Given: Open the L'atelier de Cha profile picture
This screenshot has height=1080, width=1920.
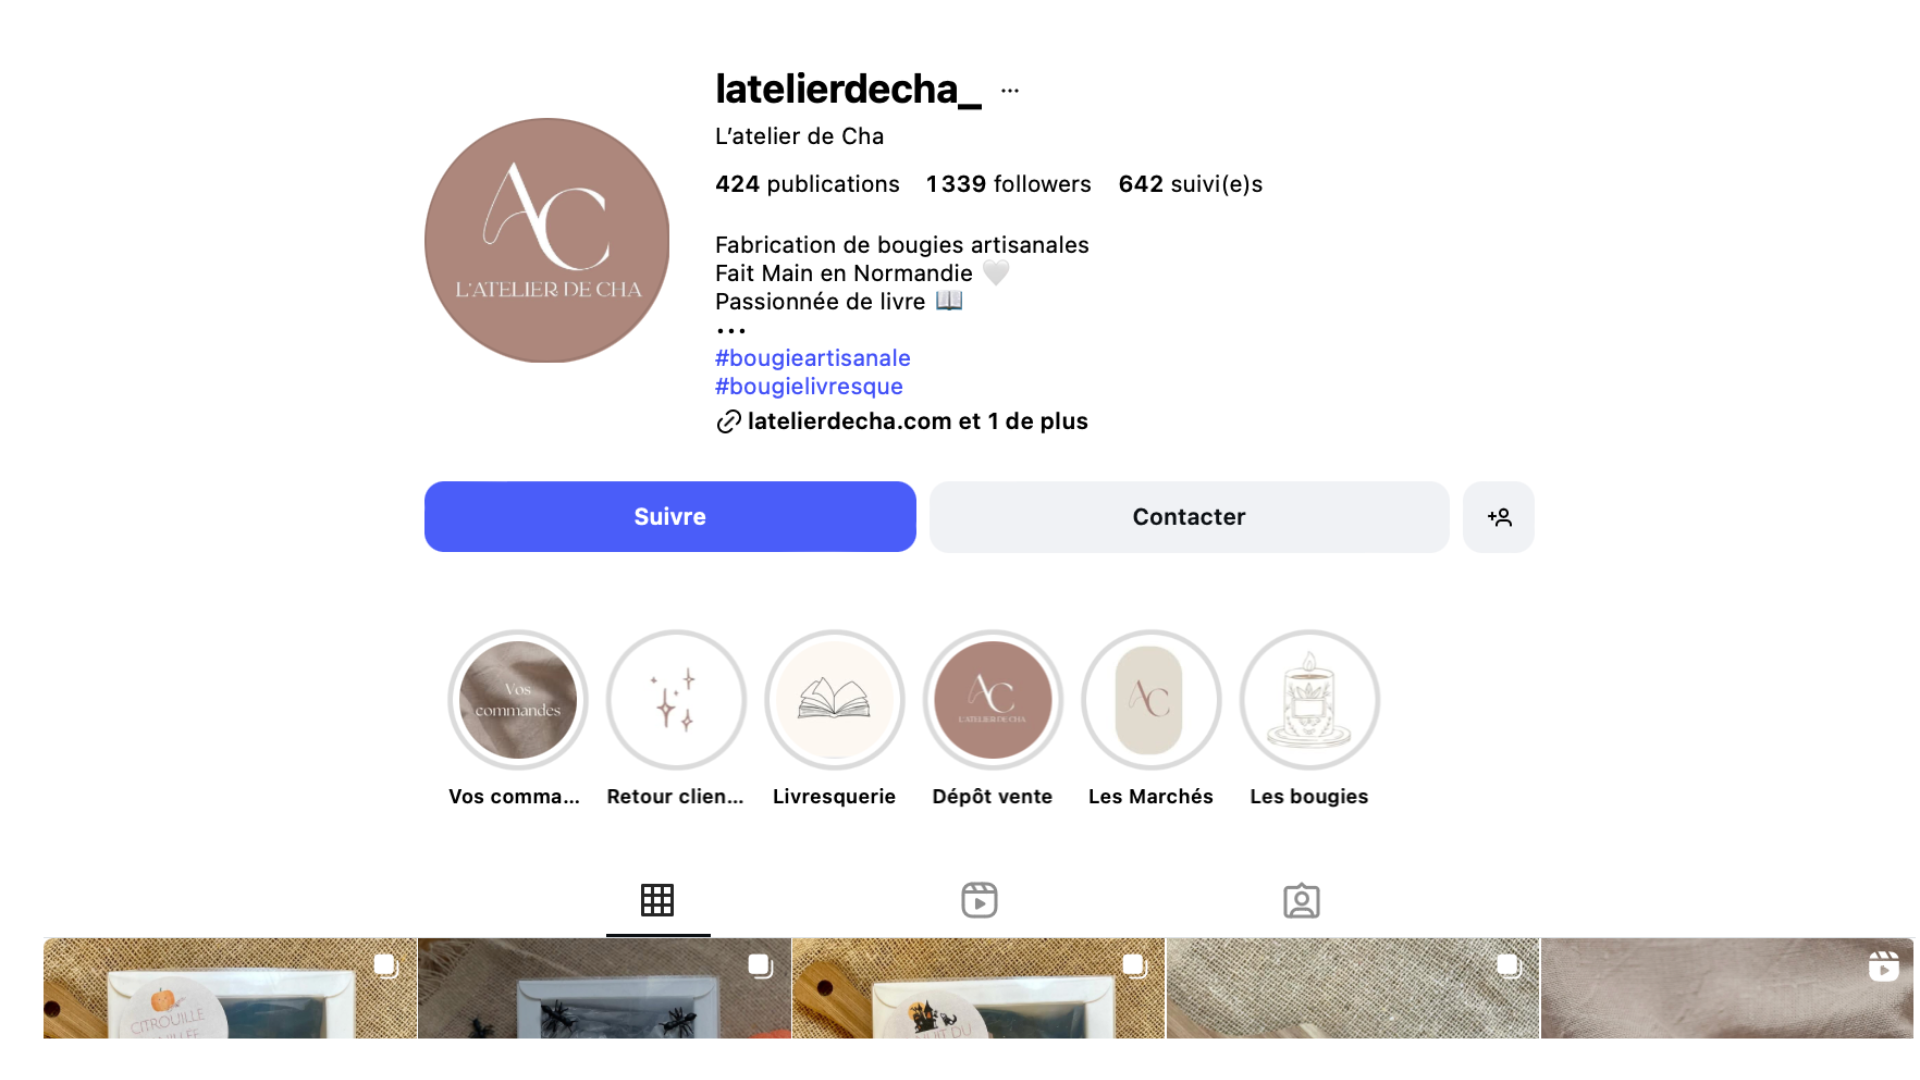Looking at the screenshot, I should click(547, 240).
